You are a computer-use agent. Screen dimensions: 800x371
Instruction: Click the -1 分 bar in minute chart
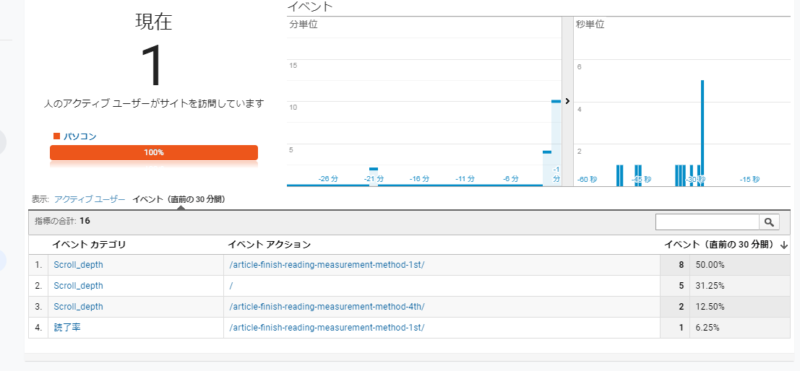tap(556, 143)
